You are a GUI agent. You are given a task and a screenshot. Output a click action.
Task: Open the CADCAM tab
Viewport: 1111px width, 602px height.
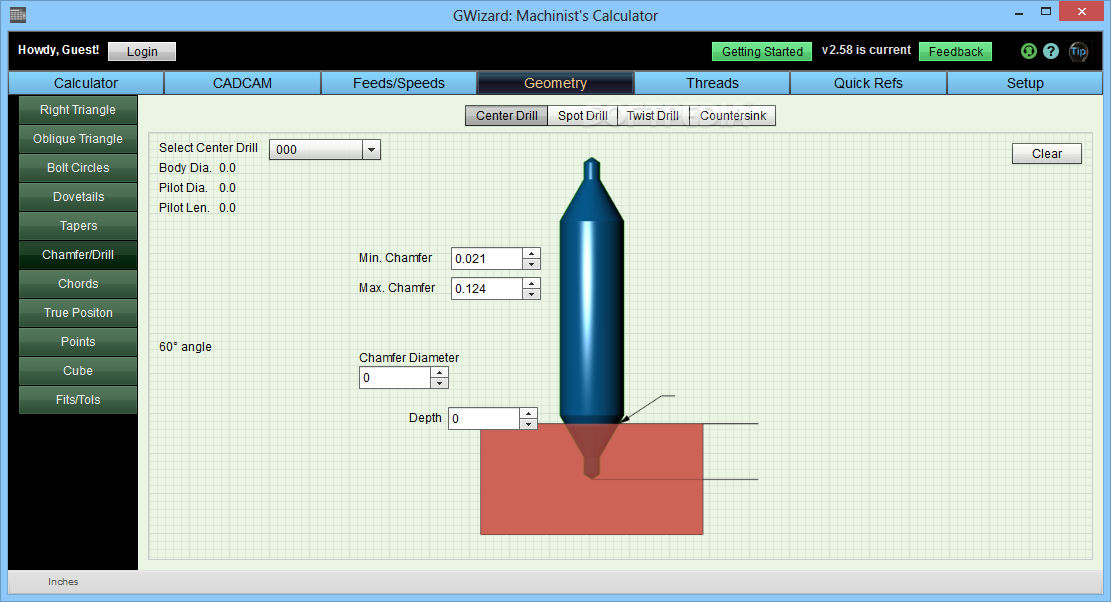242,83
